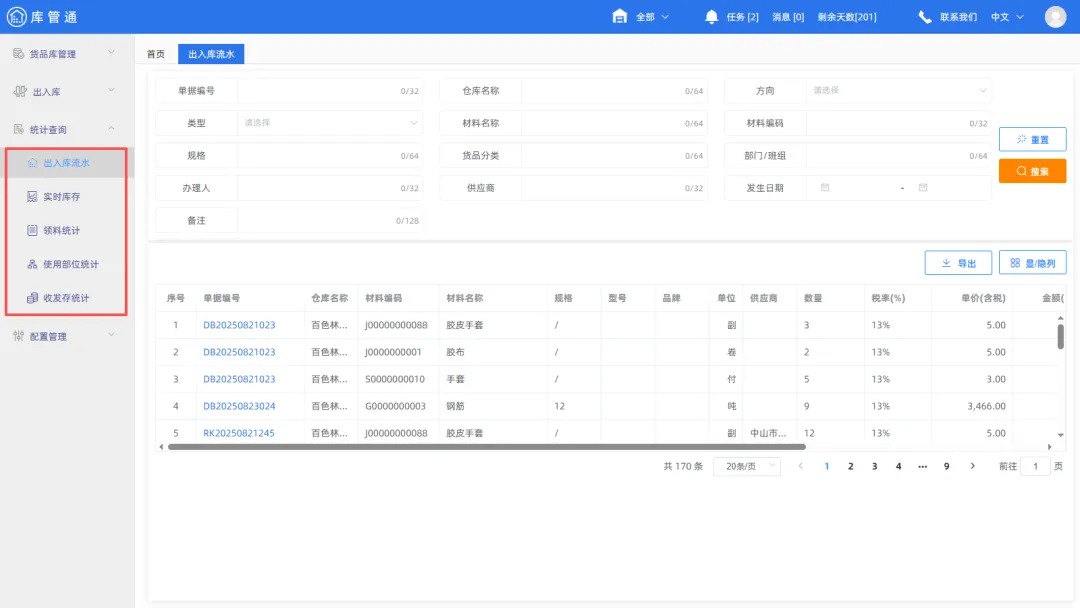1080x608 pixels.
Task: Click the phone icon beside 联系我们
Action: click(925, 17)
